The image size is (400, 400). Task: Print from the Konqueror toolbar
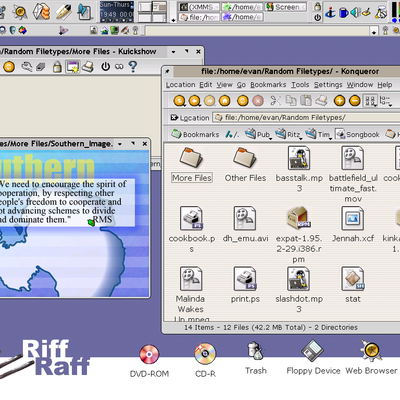point(321,101)
